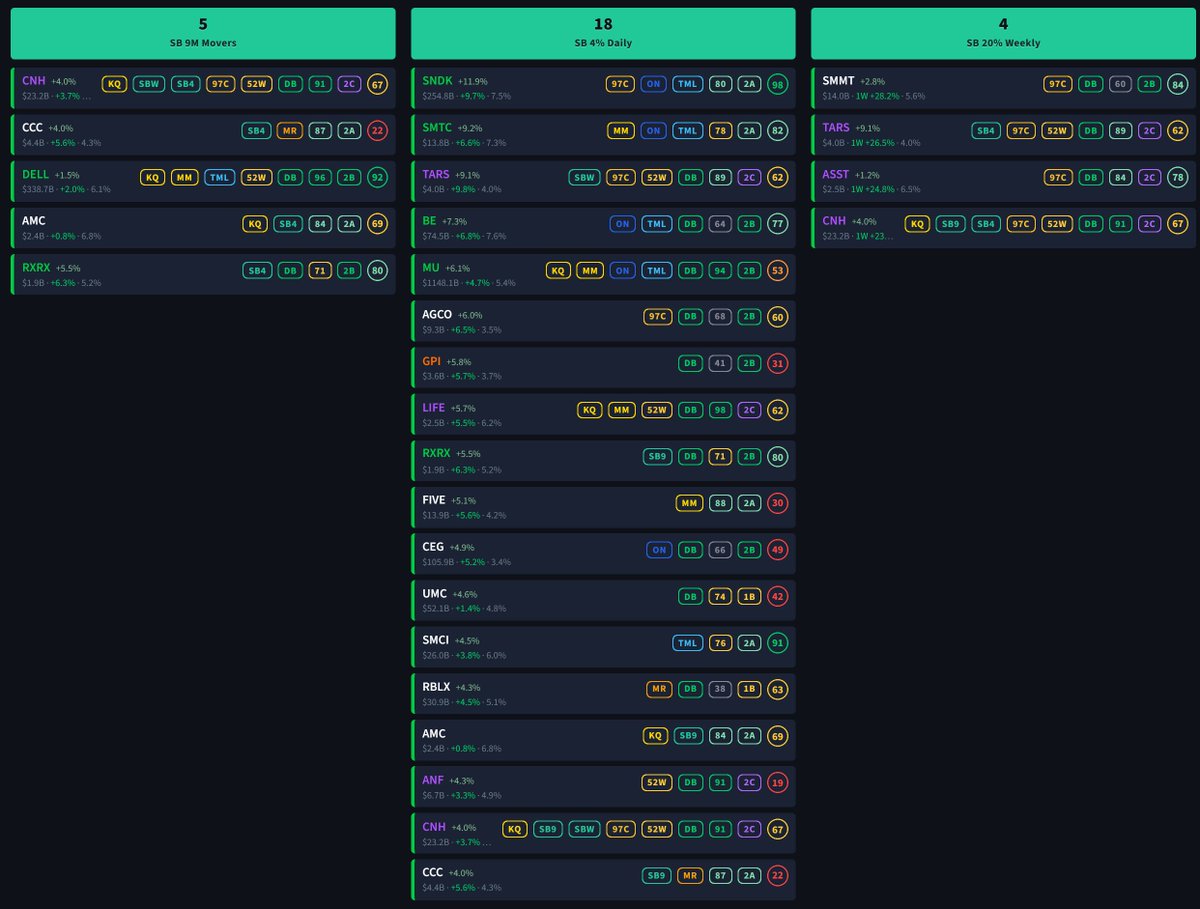
Task: Select the 19 score circle on ANF
Action: click(x=777, y=783)
